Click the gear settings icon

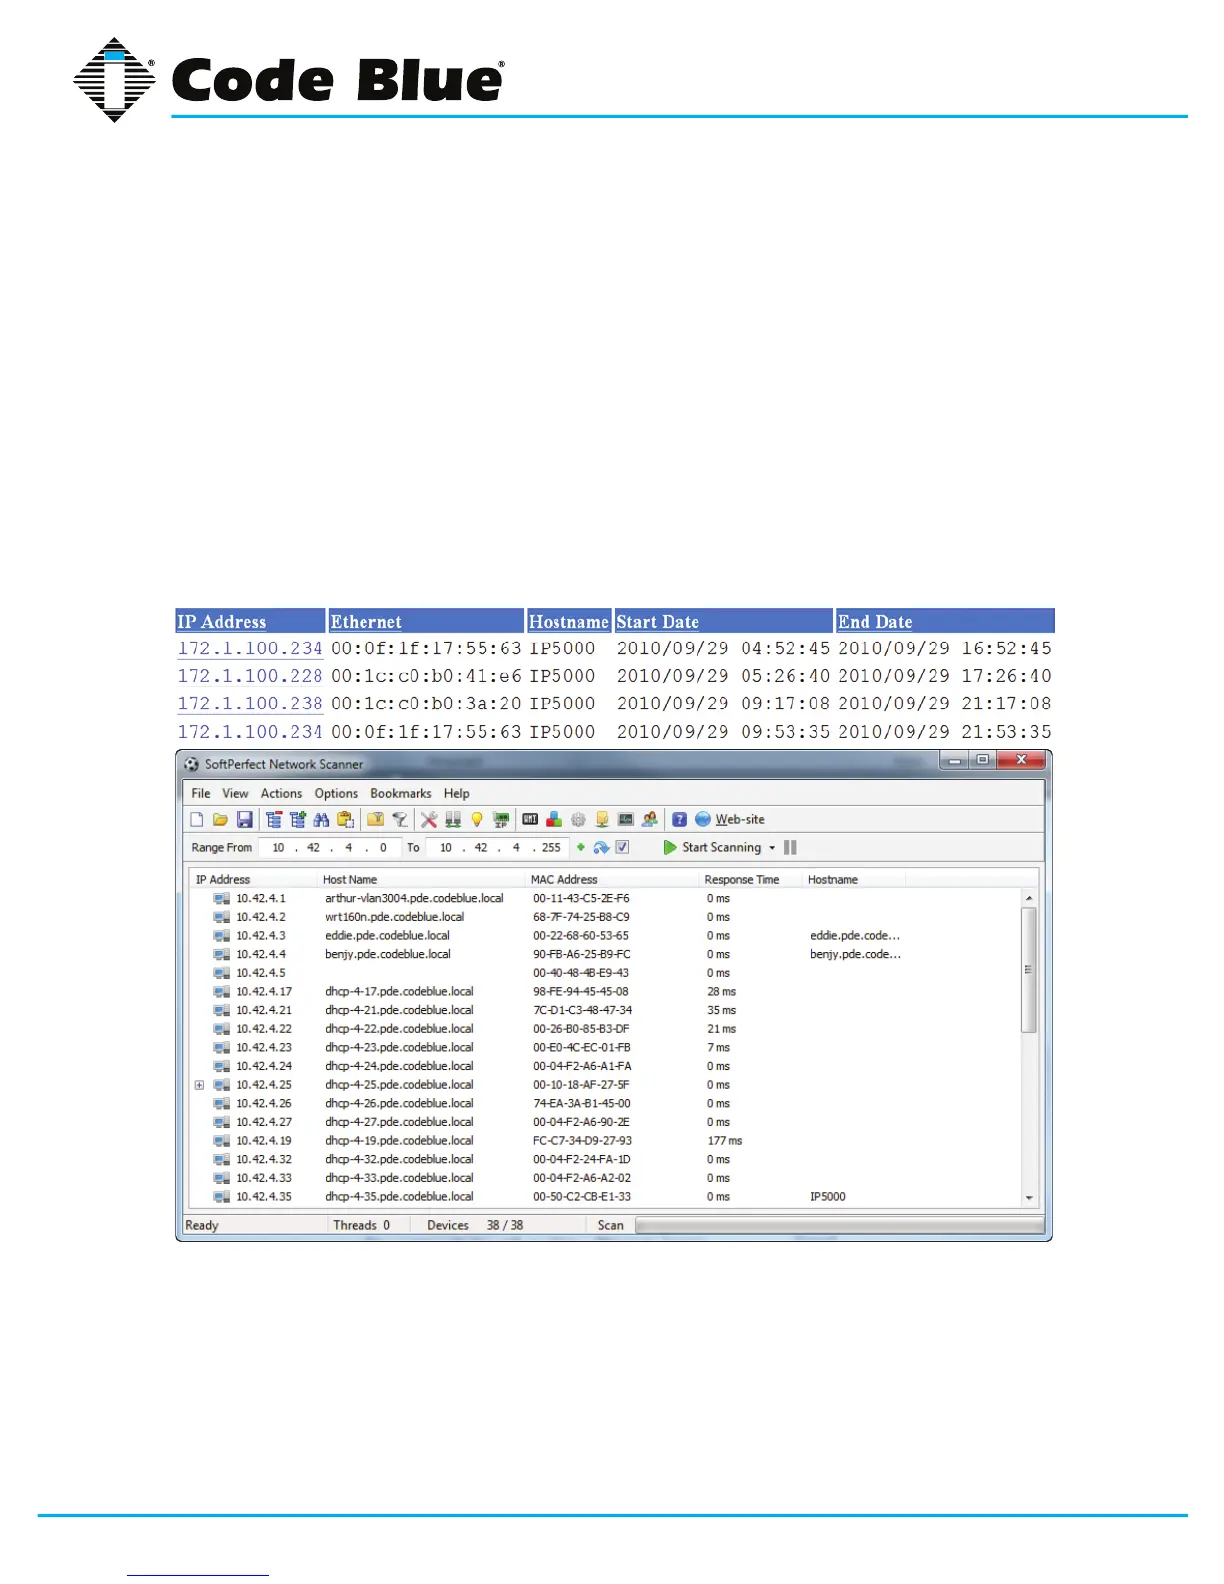[578, 819]
